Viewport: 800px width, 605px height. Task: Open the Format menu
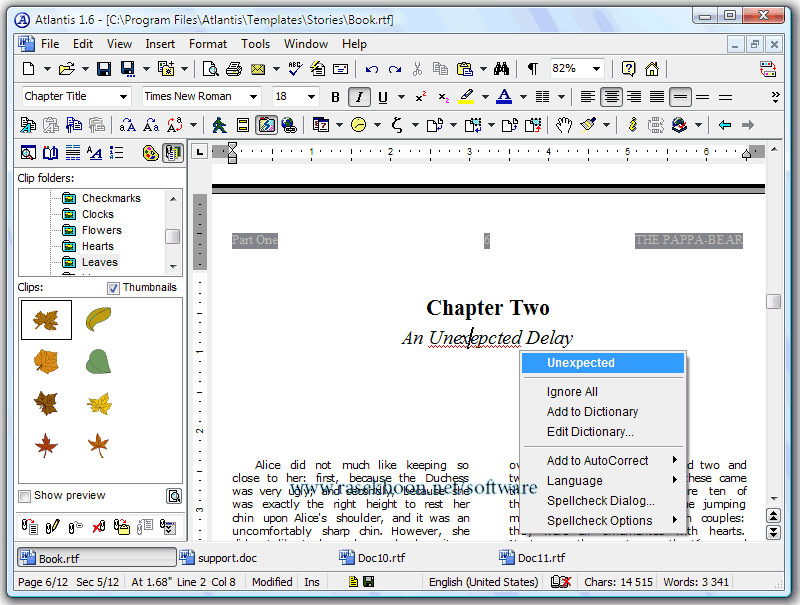point(208,44)
